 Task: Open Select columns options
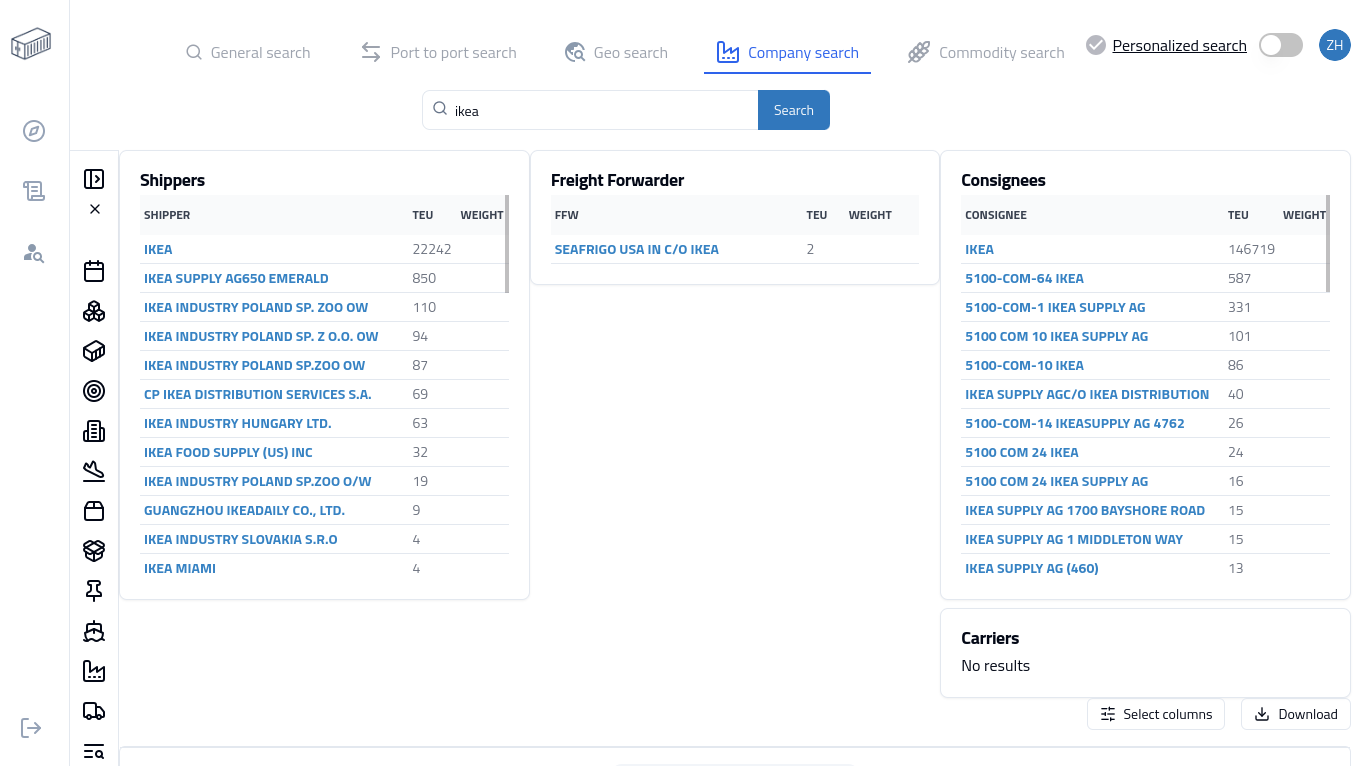pyautogui.click(x=1156, y=714)
